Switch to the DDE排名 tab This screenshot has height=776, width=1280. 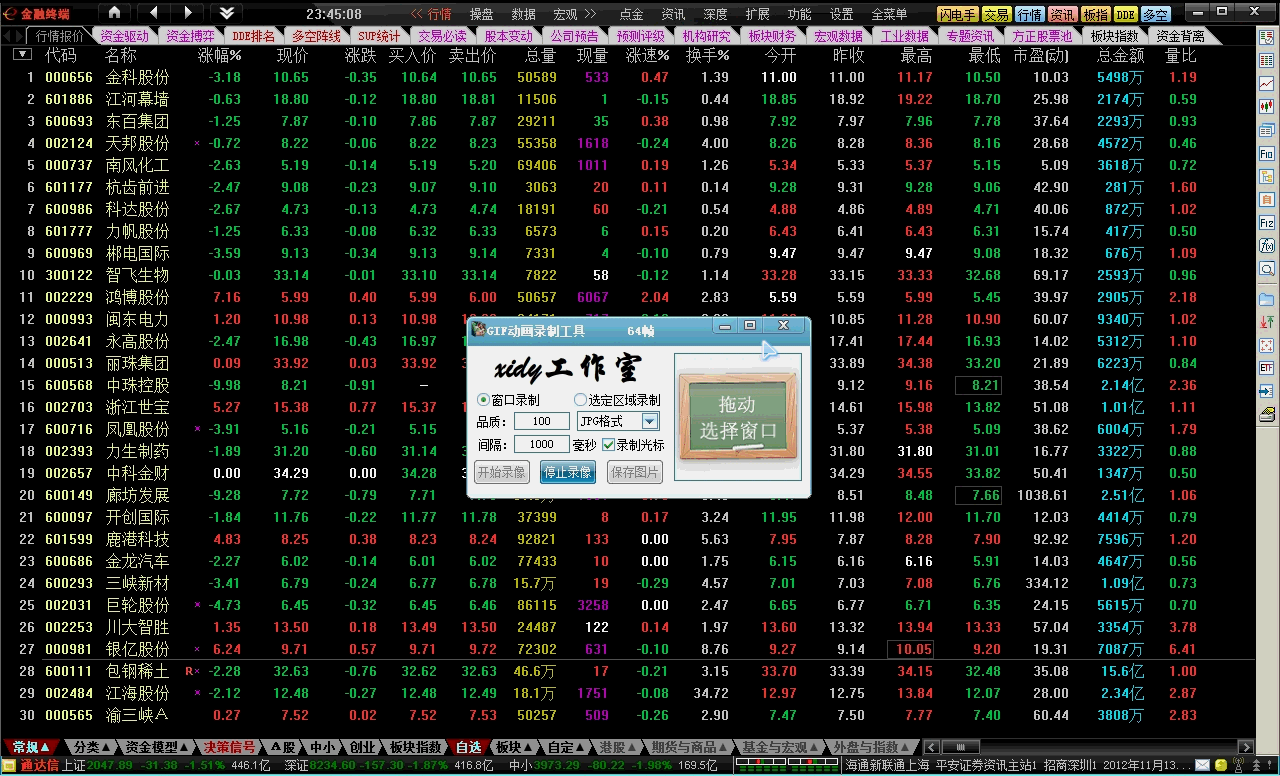coord(253,36)
